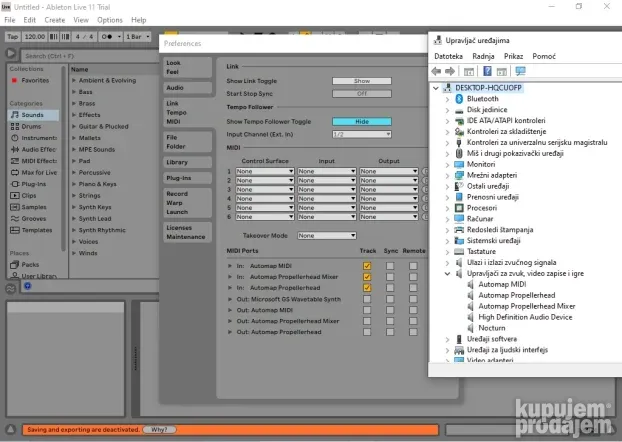The width and height of the screenshot is (622, 442).
Task: Select Drums category in Ableton browser
Action: (x=33, y=127)
